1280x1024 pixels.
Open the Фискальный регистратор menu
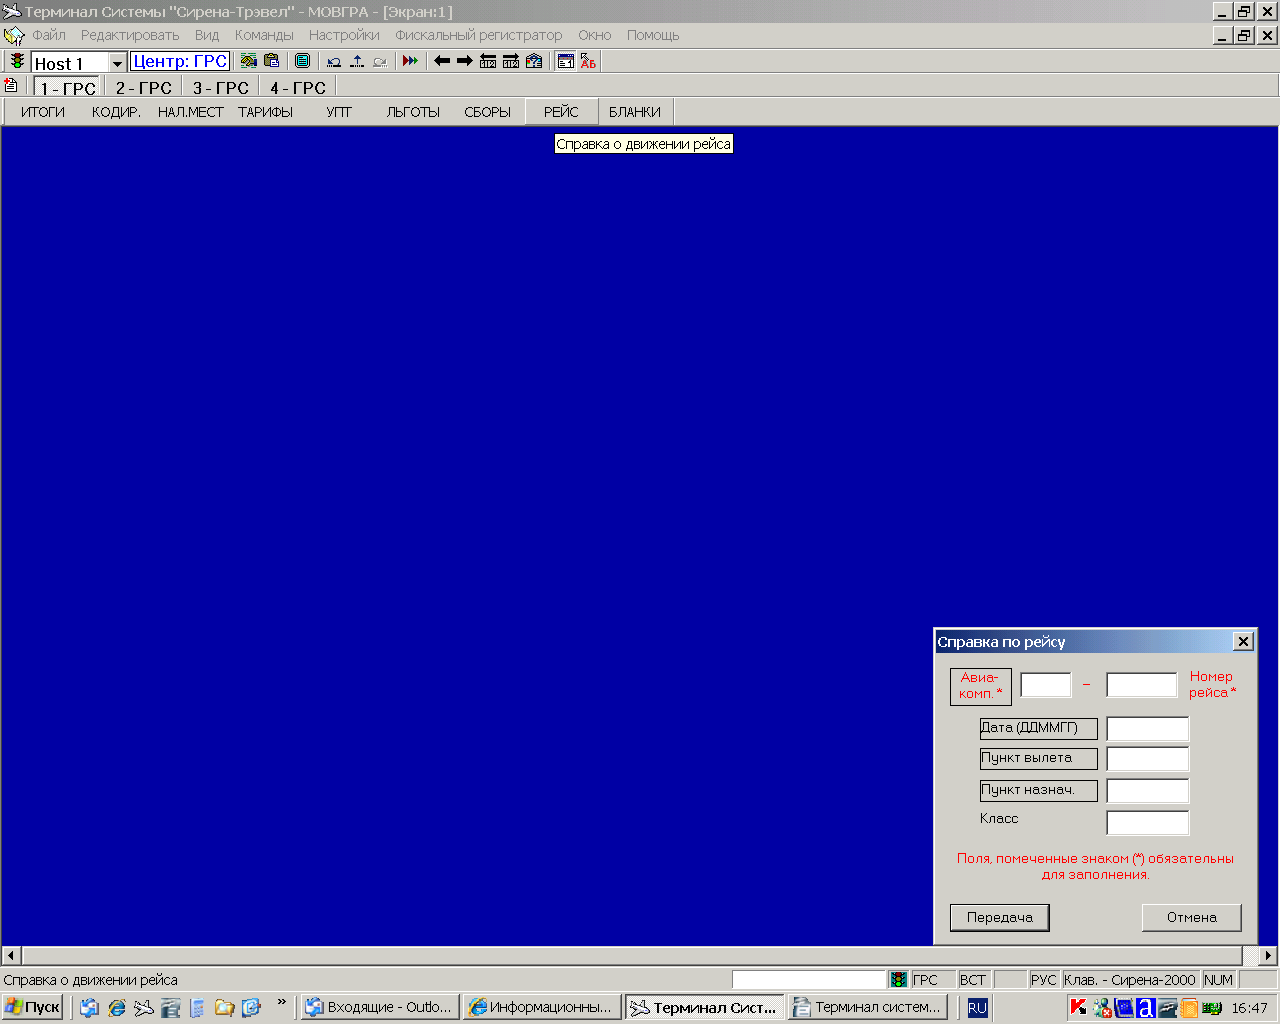[478, 35]
